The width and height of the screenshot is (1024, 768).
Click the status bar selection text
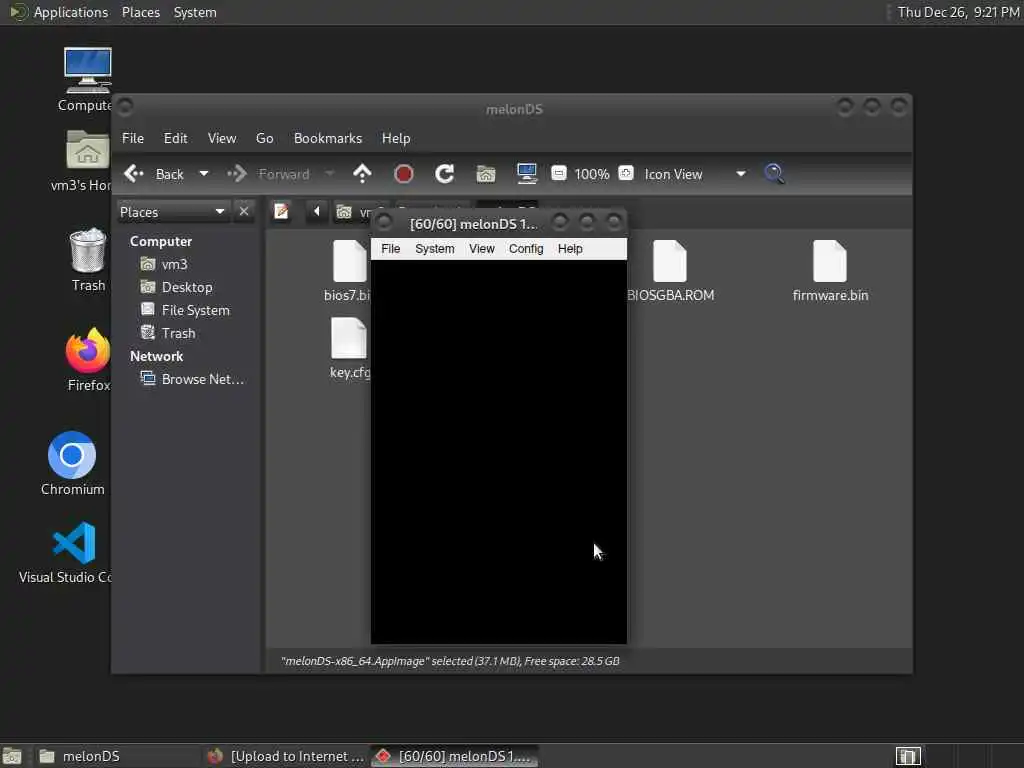(450, 661)
